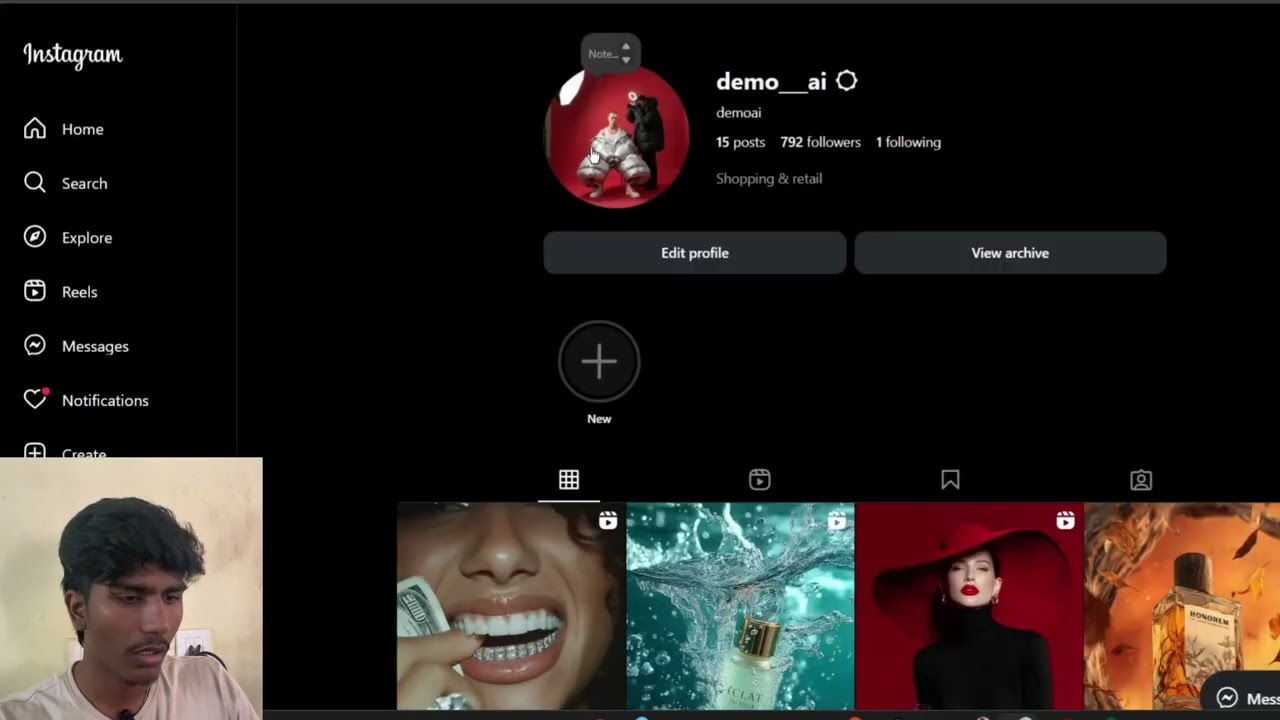1280x720 pixels.
Task: Open the profile picture avatar
Action: 617,137
